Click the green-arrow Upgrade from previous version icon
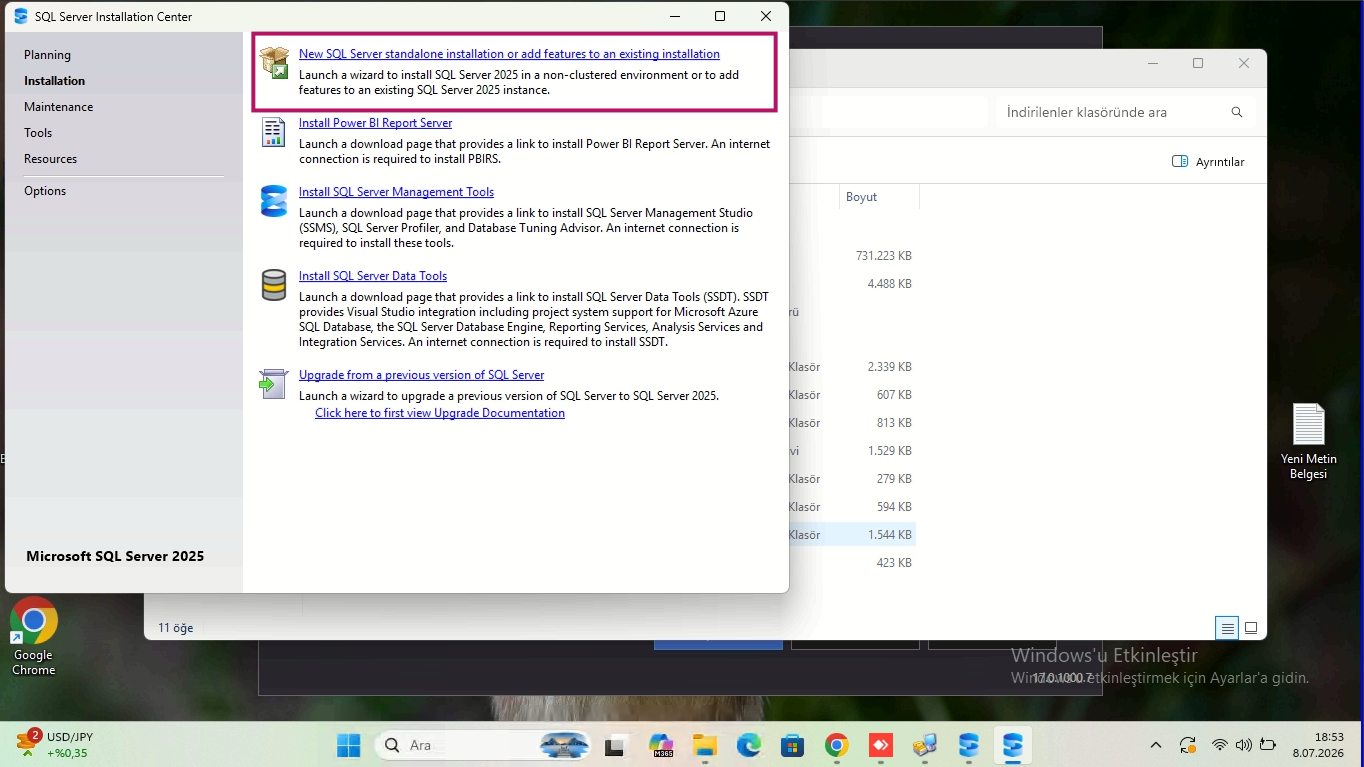1364x767 pixels. (274, 383)
